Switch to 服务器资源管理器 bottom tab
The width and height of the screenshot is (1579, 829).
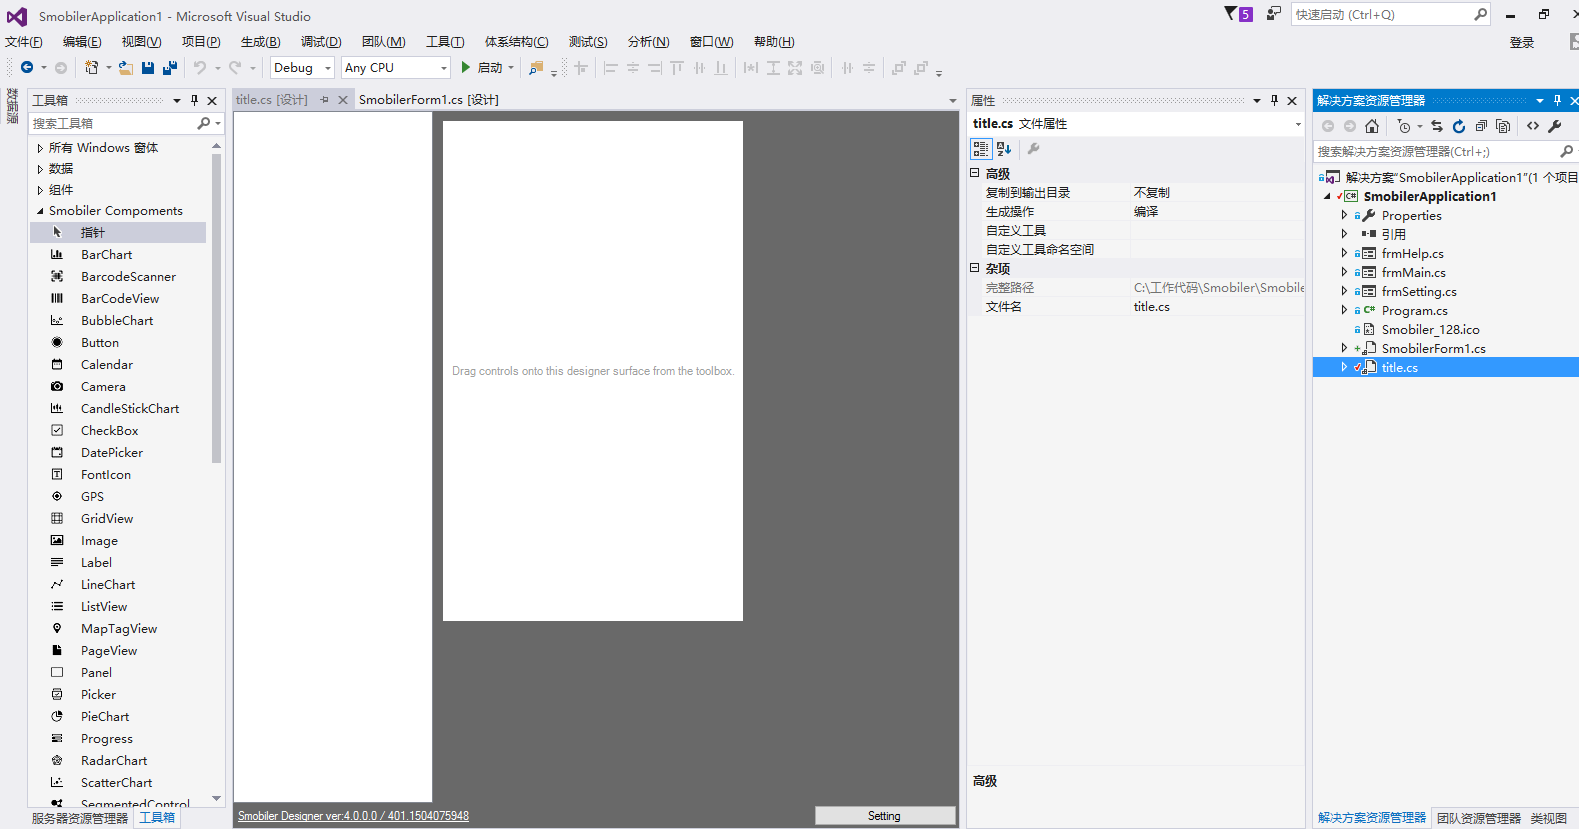click(x=80, y=818)
